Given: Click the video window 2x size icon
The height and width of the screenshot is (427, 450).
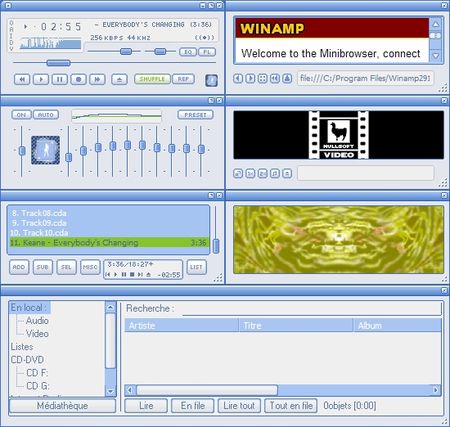Looking at the screenshot, I should (x=262, y=173).
